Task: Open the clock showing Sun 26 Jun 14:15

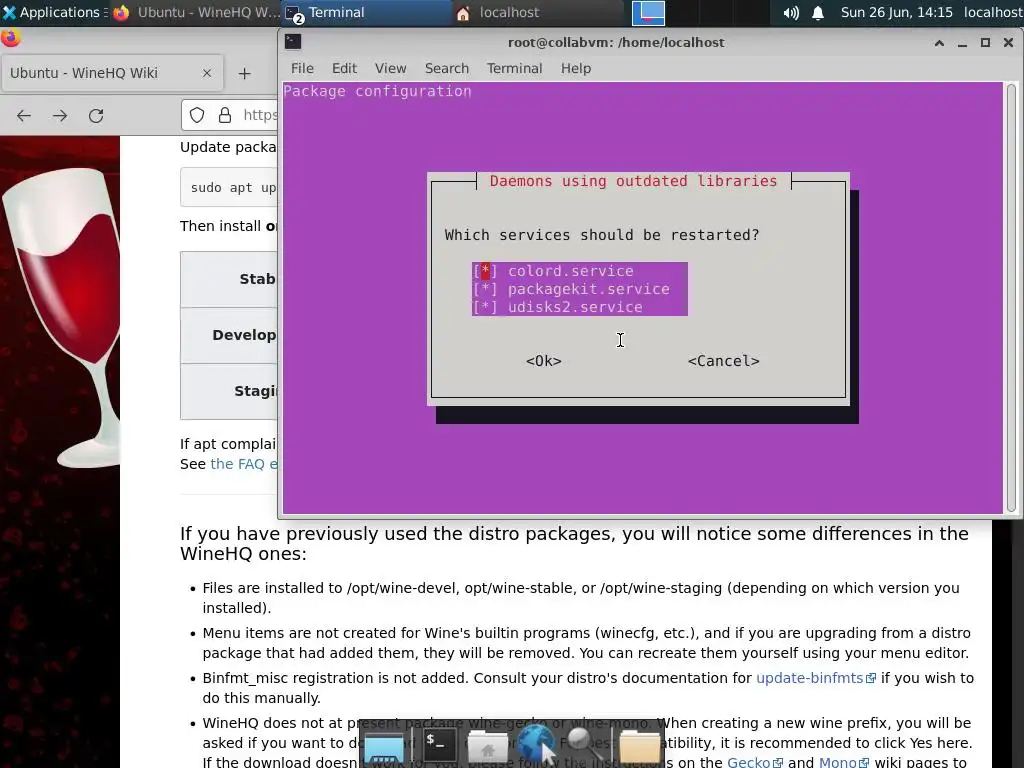Action: 896,12
